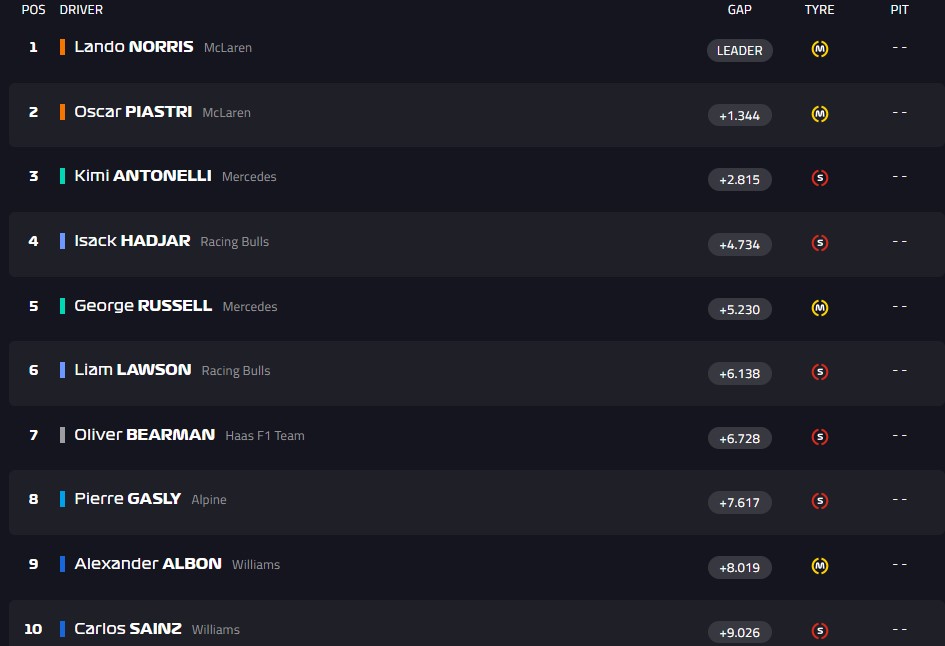This screenshot has width=945, height=646.
Task: Click Oscar Piastri's medium tyre icon
Action: (820, 114)
